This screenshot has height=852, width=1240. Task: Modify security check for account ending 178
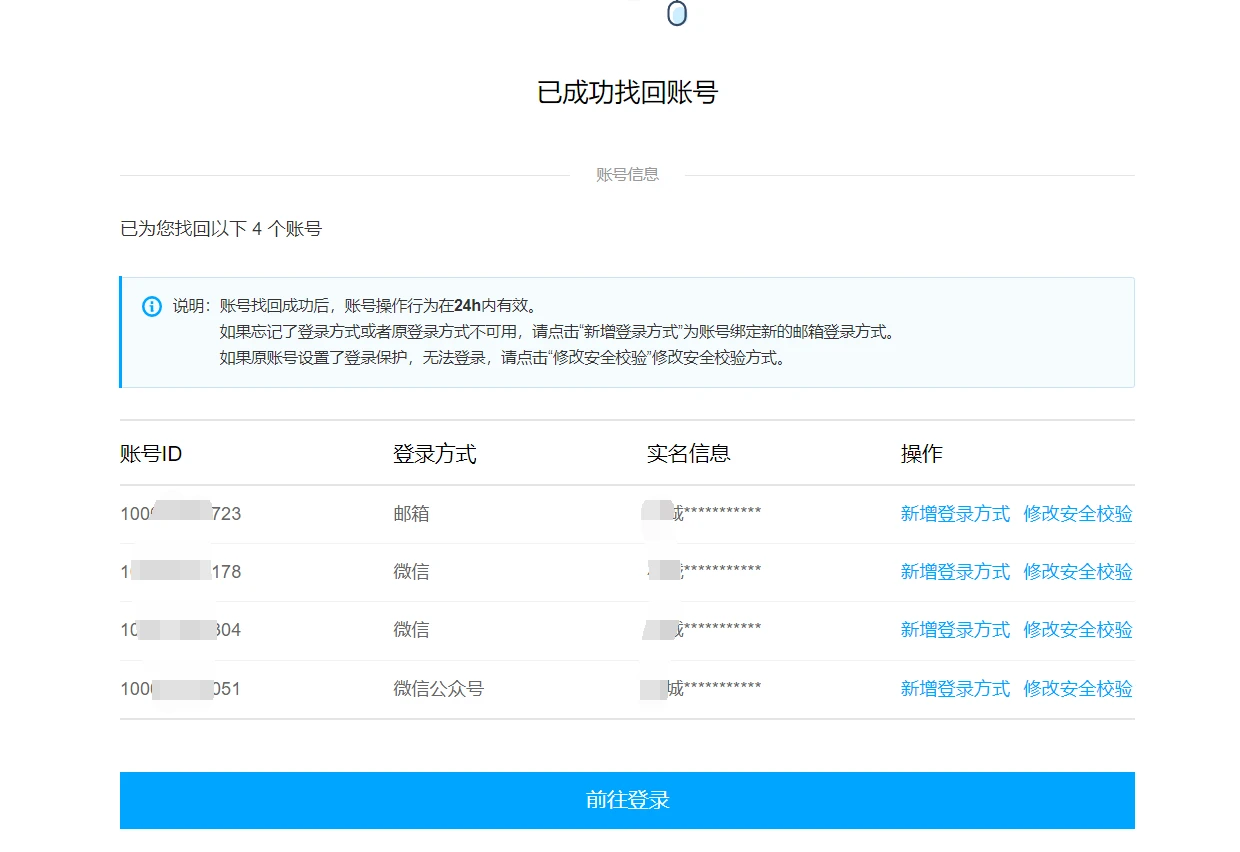click(x=1078, y=572)
